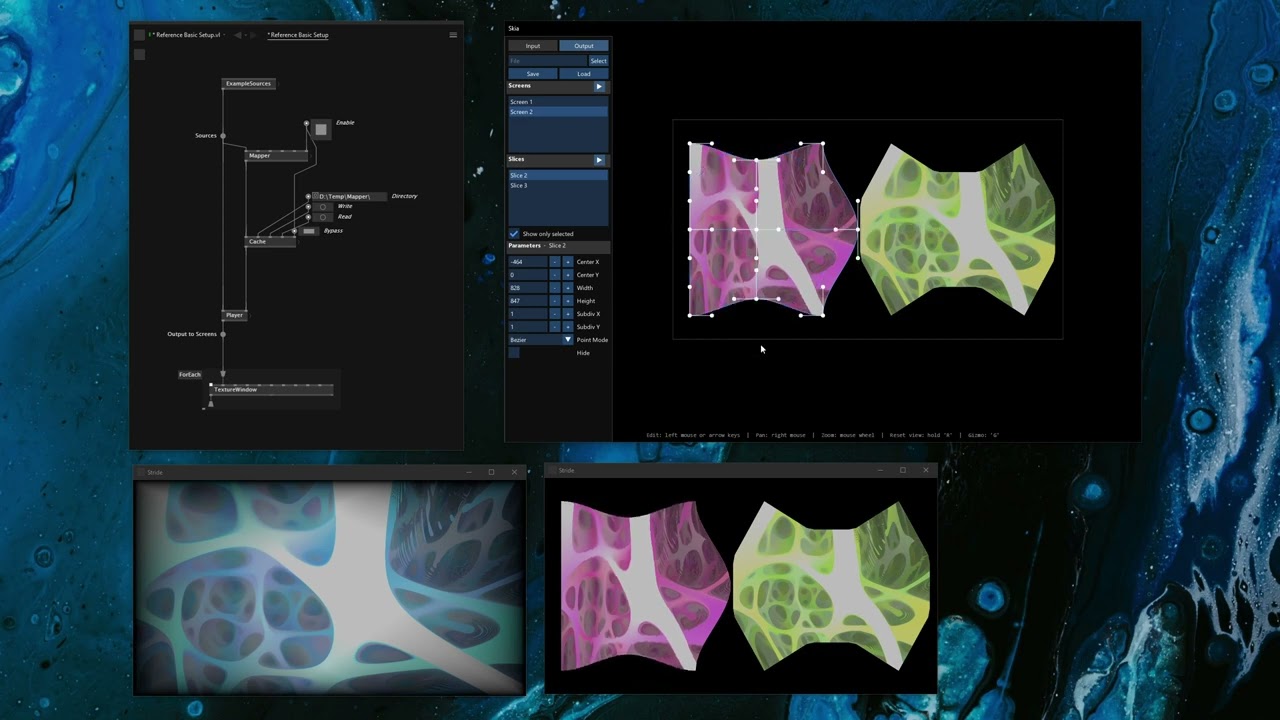
Task: Toggle the Hide checkbox box
Action: click(x=514, y=353)
